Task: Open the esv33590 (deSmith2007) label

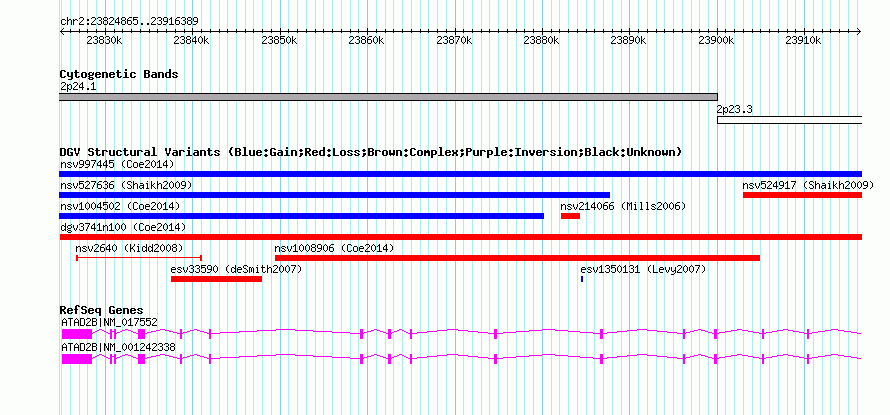Action: pos(236,269)
